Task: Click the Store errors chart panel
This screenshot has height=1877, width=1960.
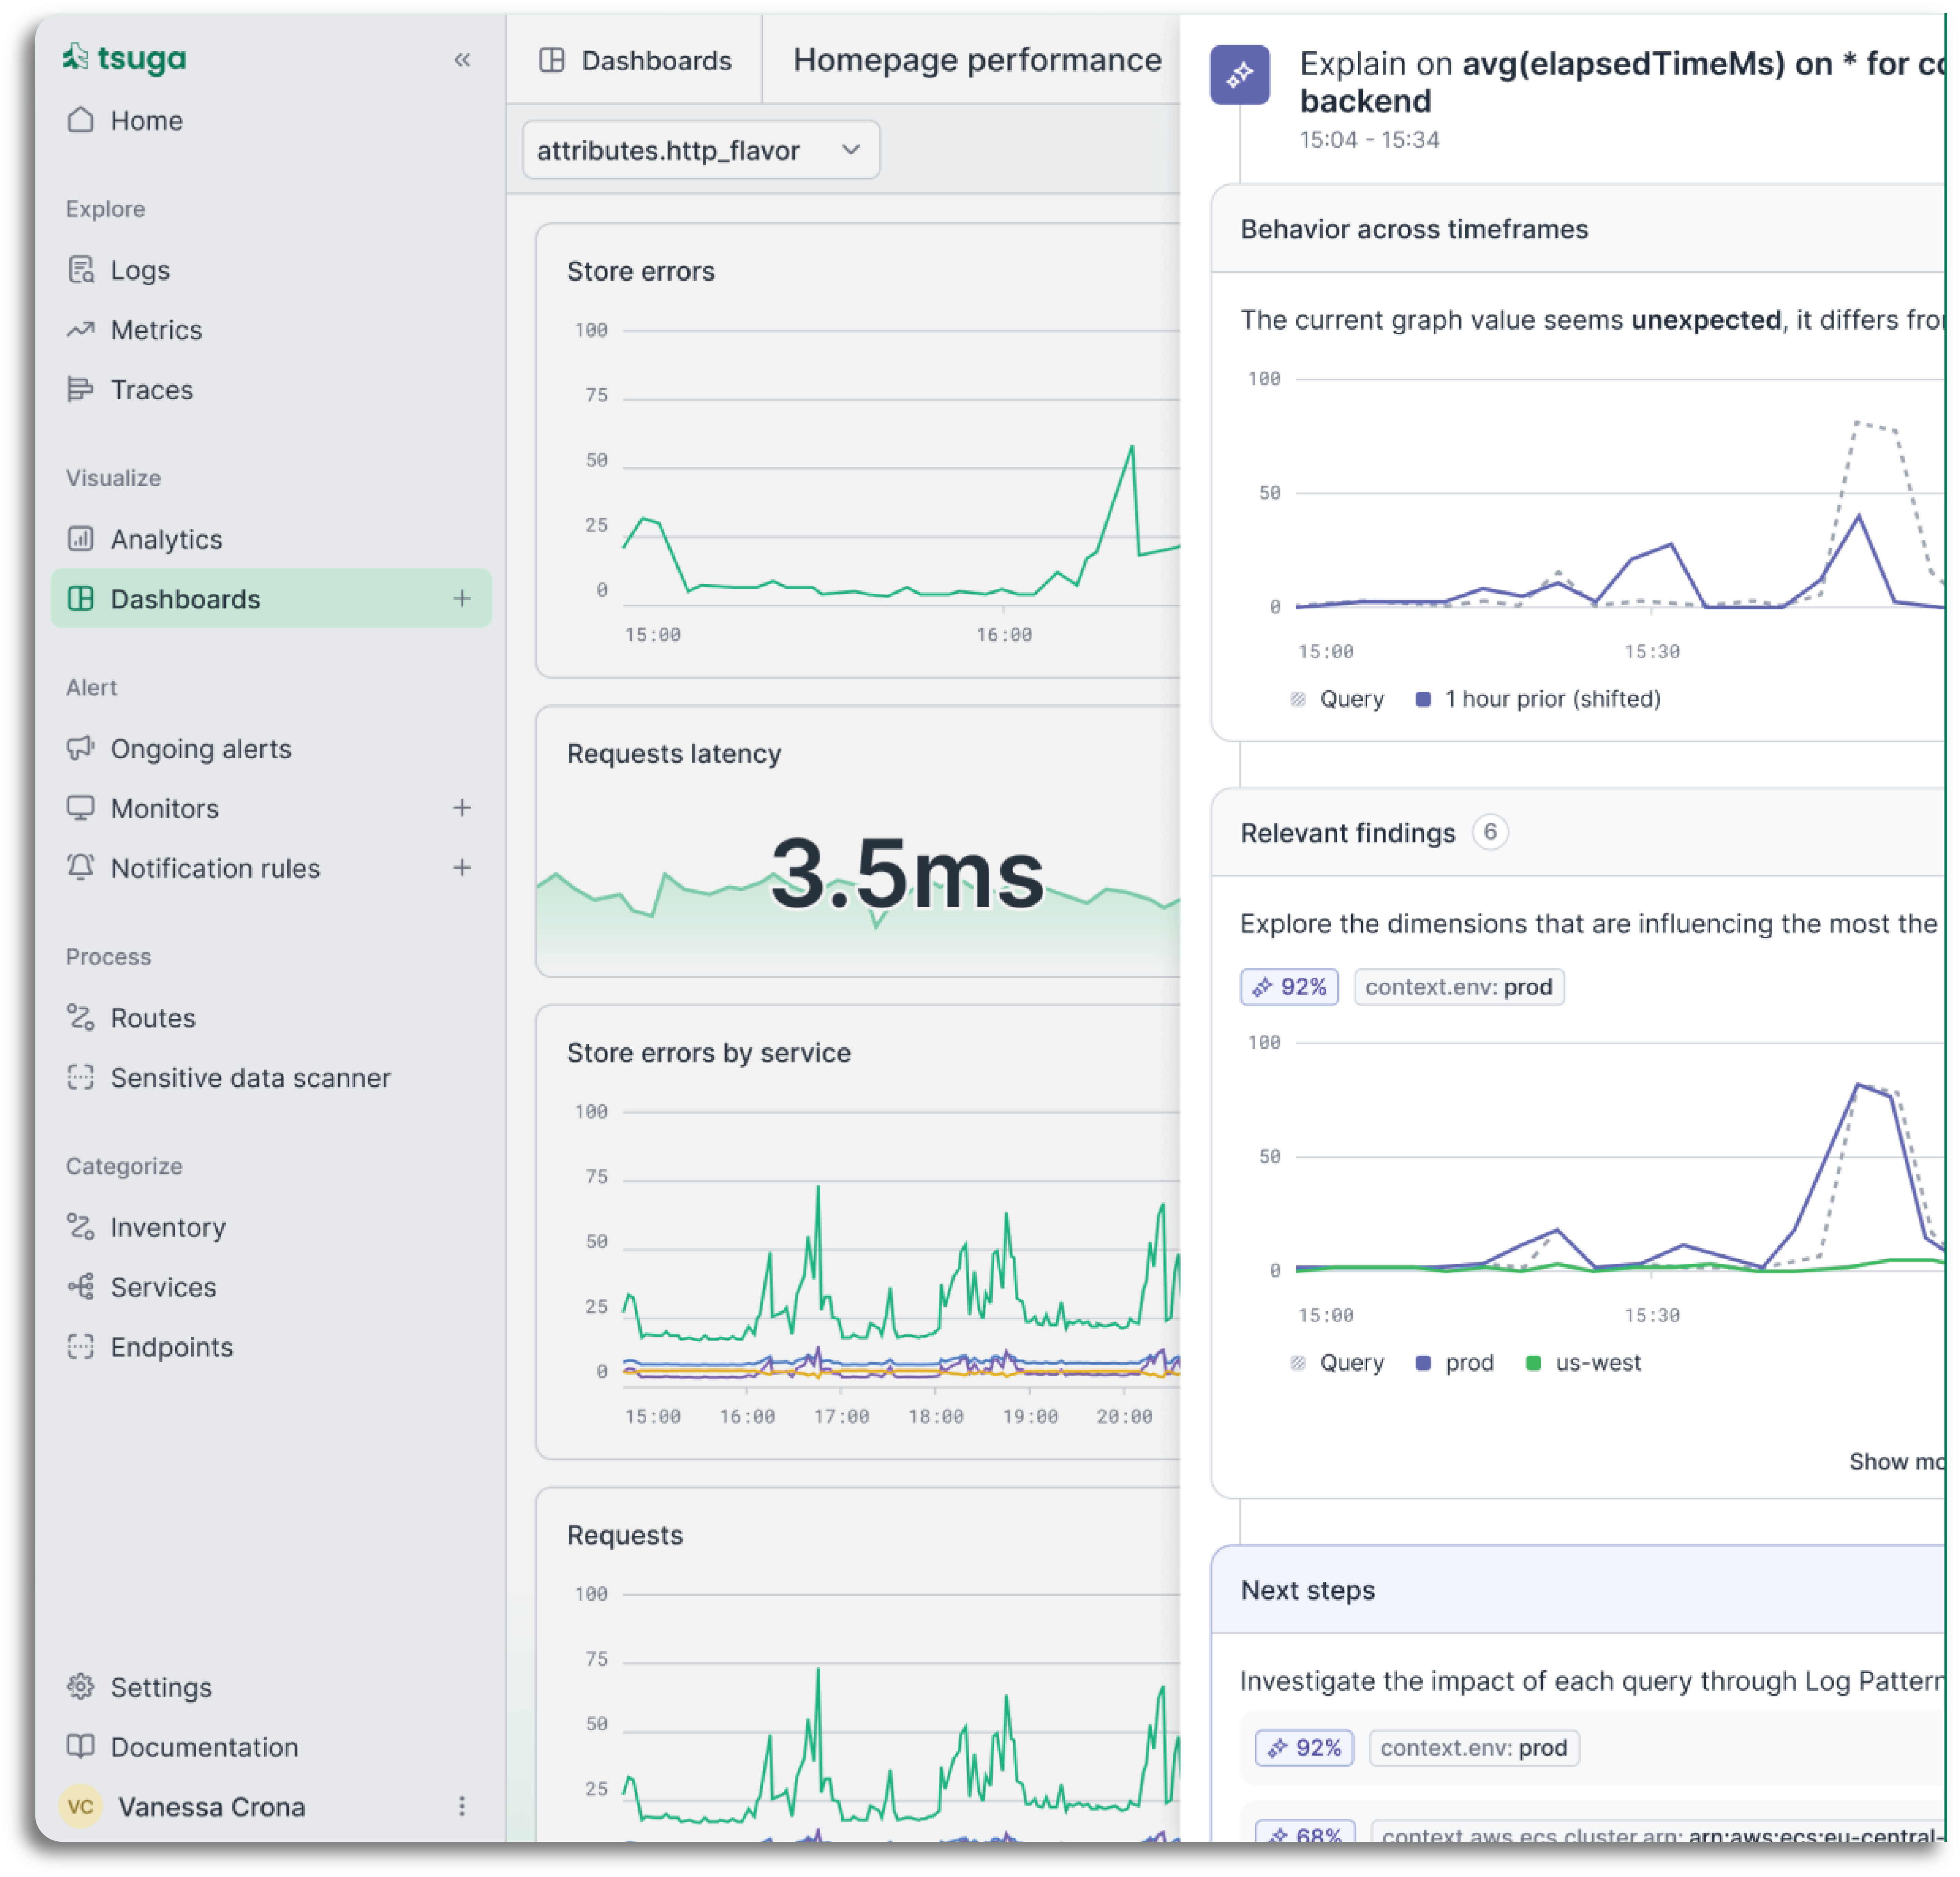Action: coord(858,451)
